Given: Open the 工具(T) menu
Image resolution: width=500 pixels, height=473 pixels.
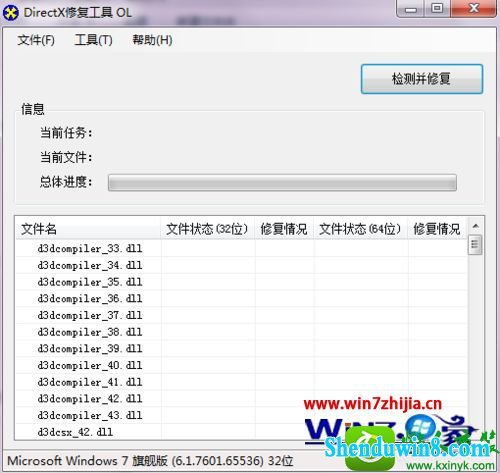Looking at the screenshot, I should (93, 40).
